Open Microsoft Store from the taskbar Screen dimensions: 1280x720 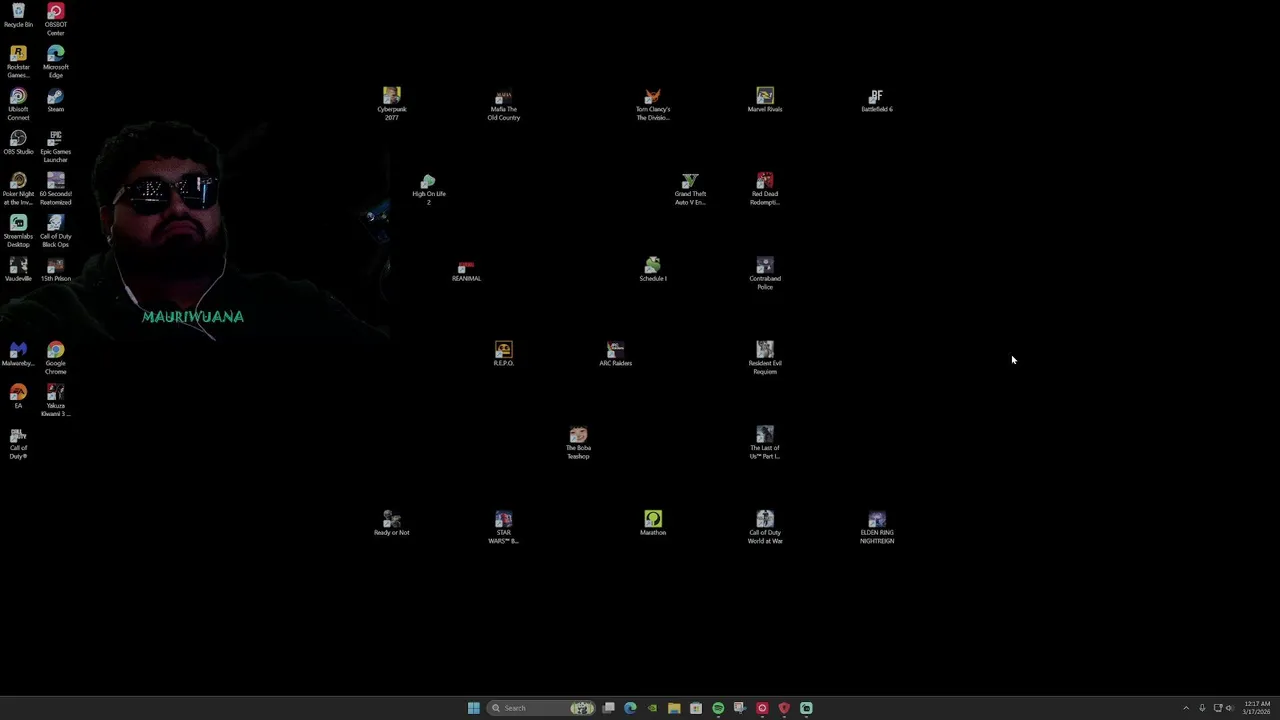click(696, 708)
